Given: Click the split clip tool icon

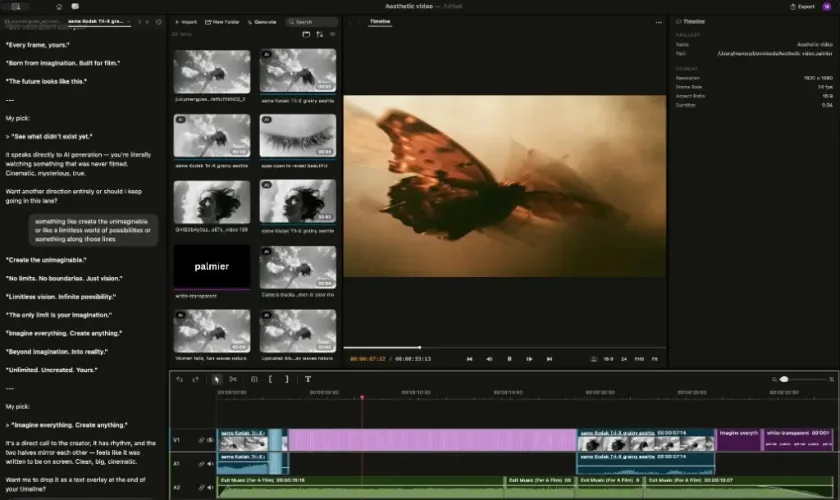Looking at the screenshot, I should coord(254,379).
